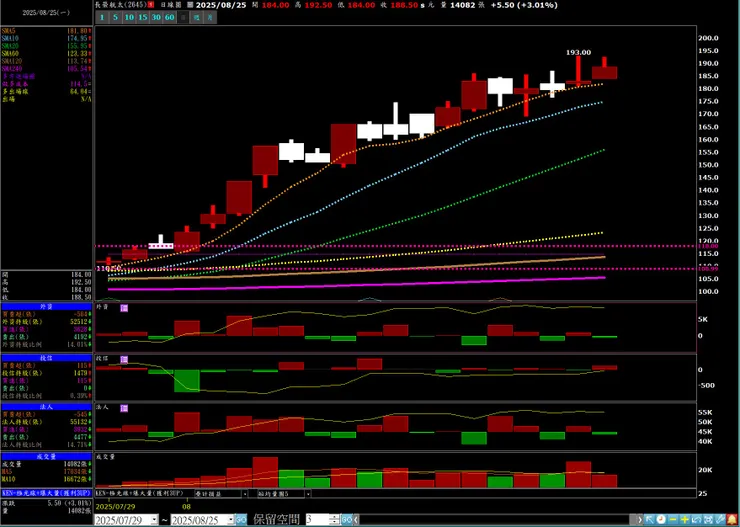Open the purple settings icon in 法人 pane
The image size is (740, 527).
point(124,407)
